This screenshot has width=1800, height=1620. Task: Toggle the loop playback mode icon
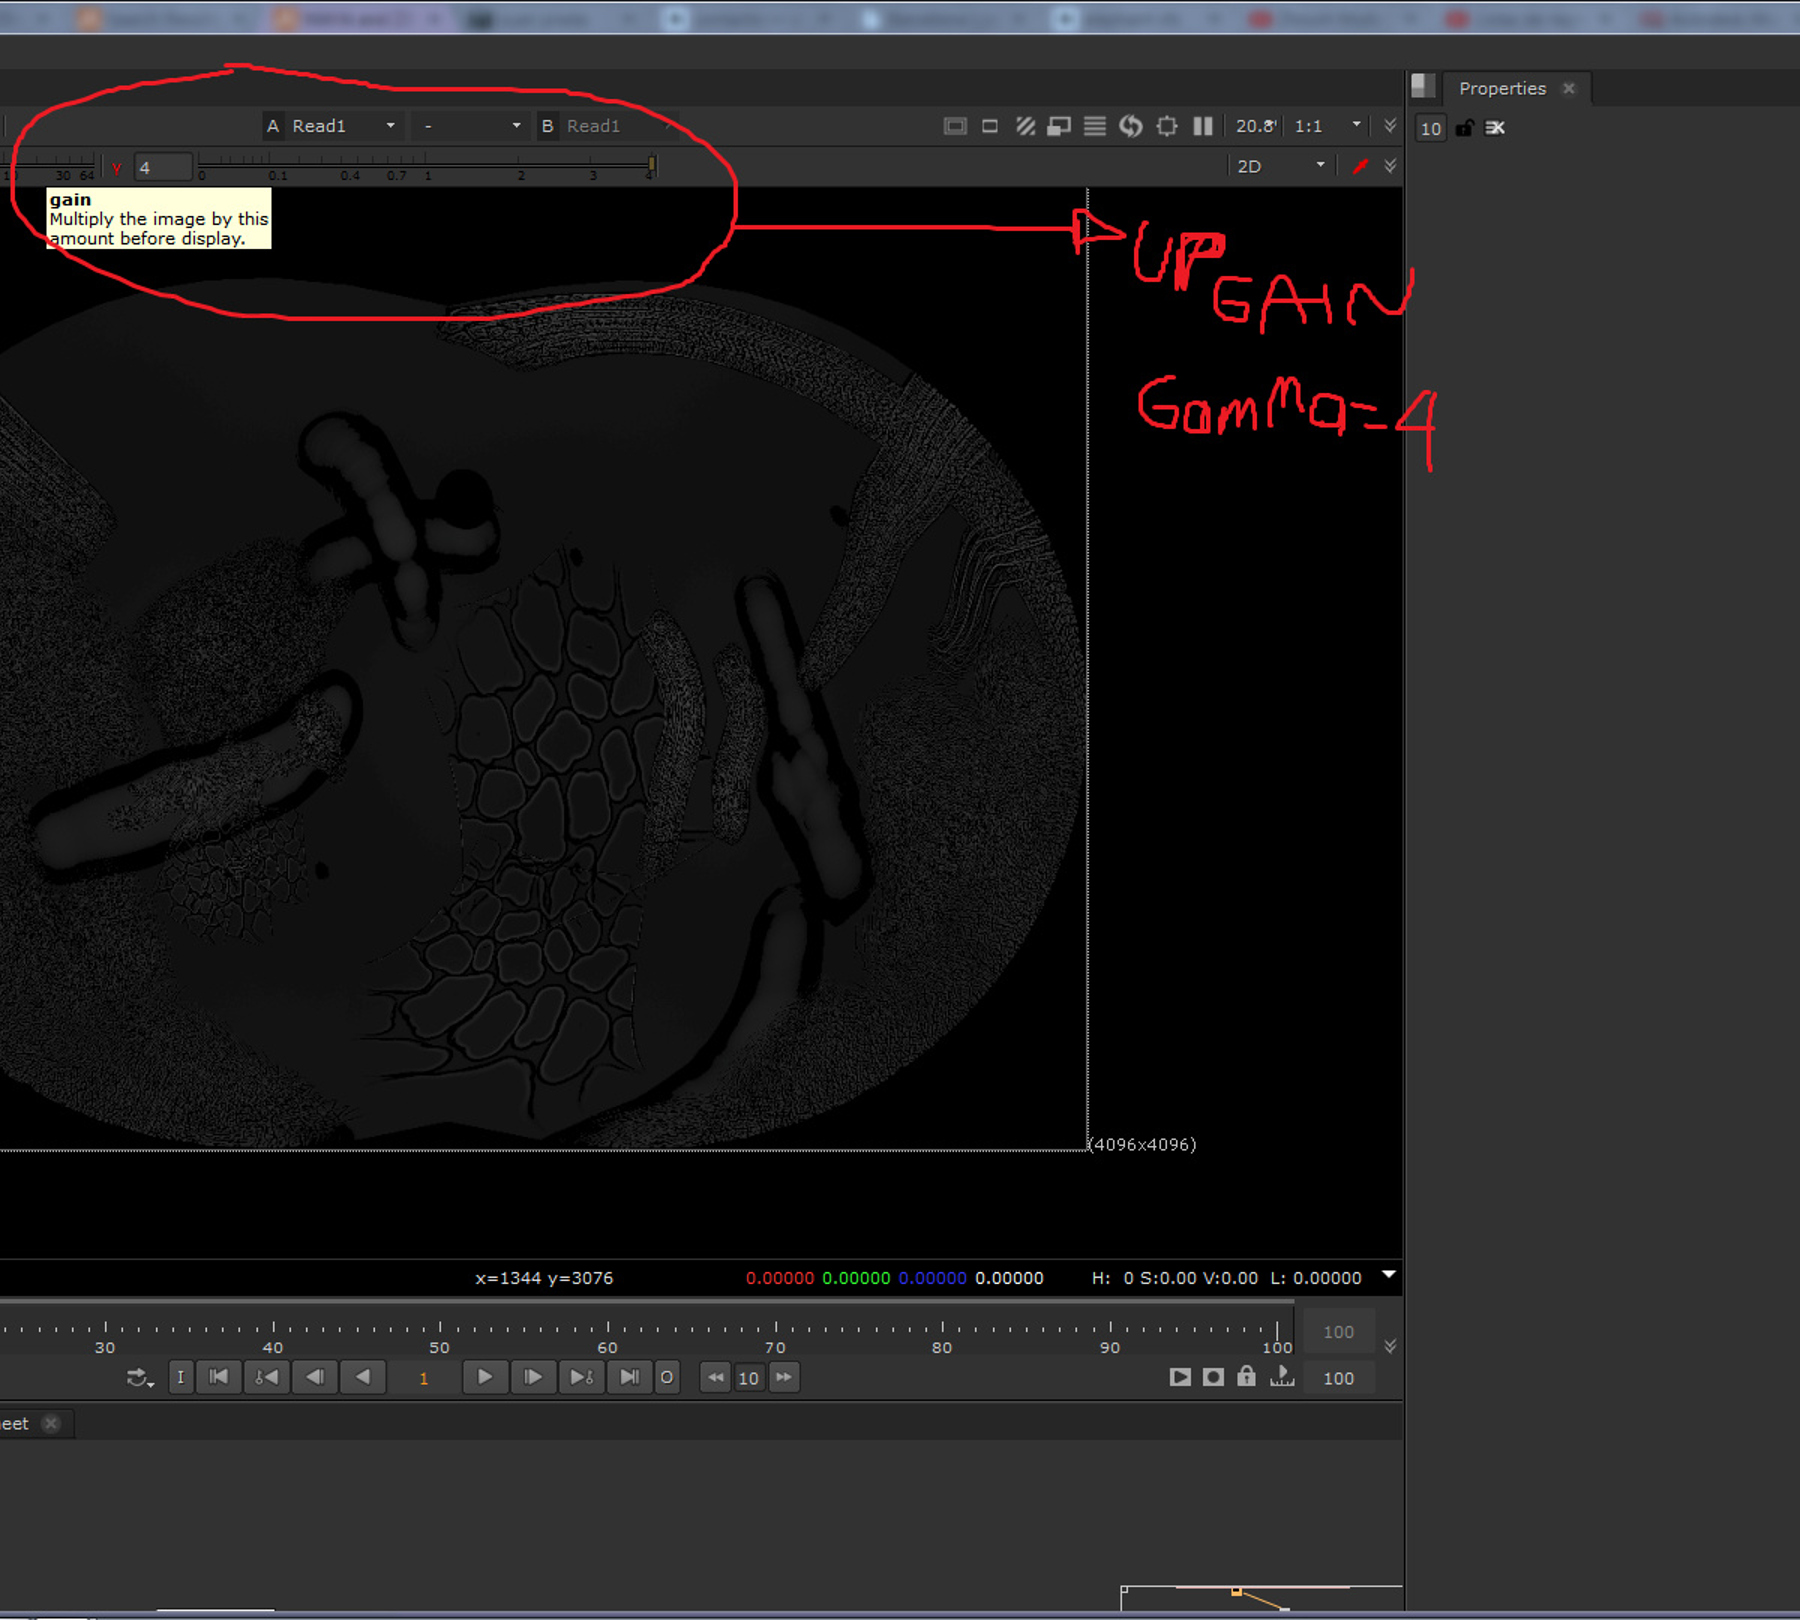138,1378
